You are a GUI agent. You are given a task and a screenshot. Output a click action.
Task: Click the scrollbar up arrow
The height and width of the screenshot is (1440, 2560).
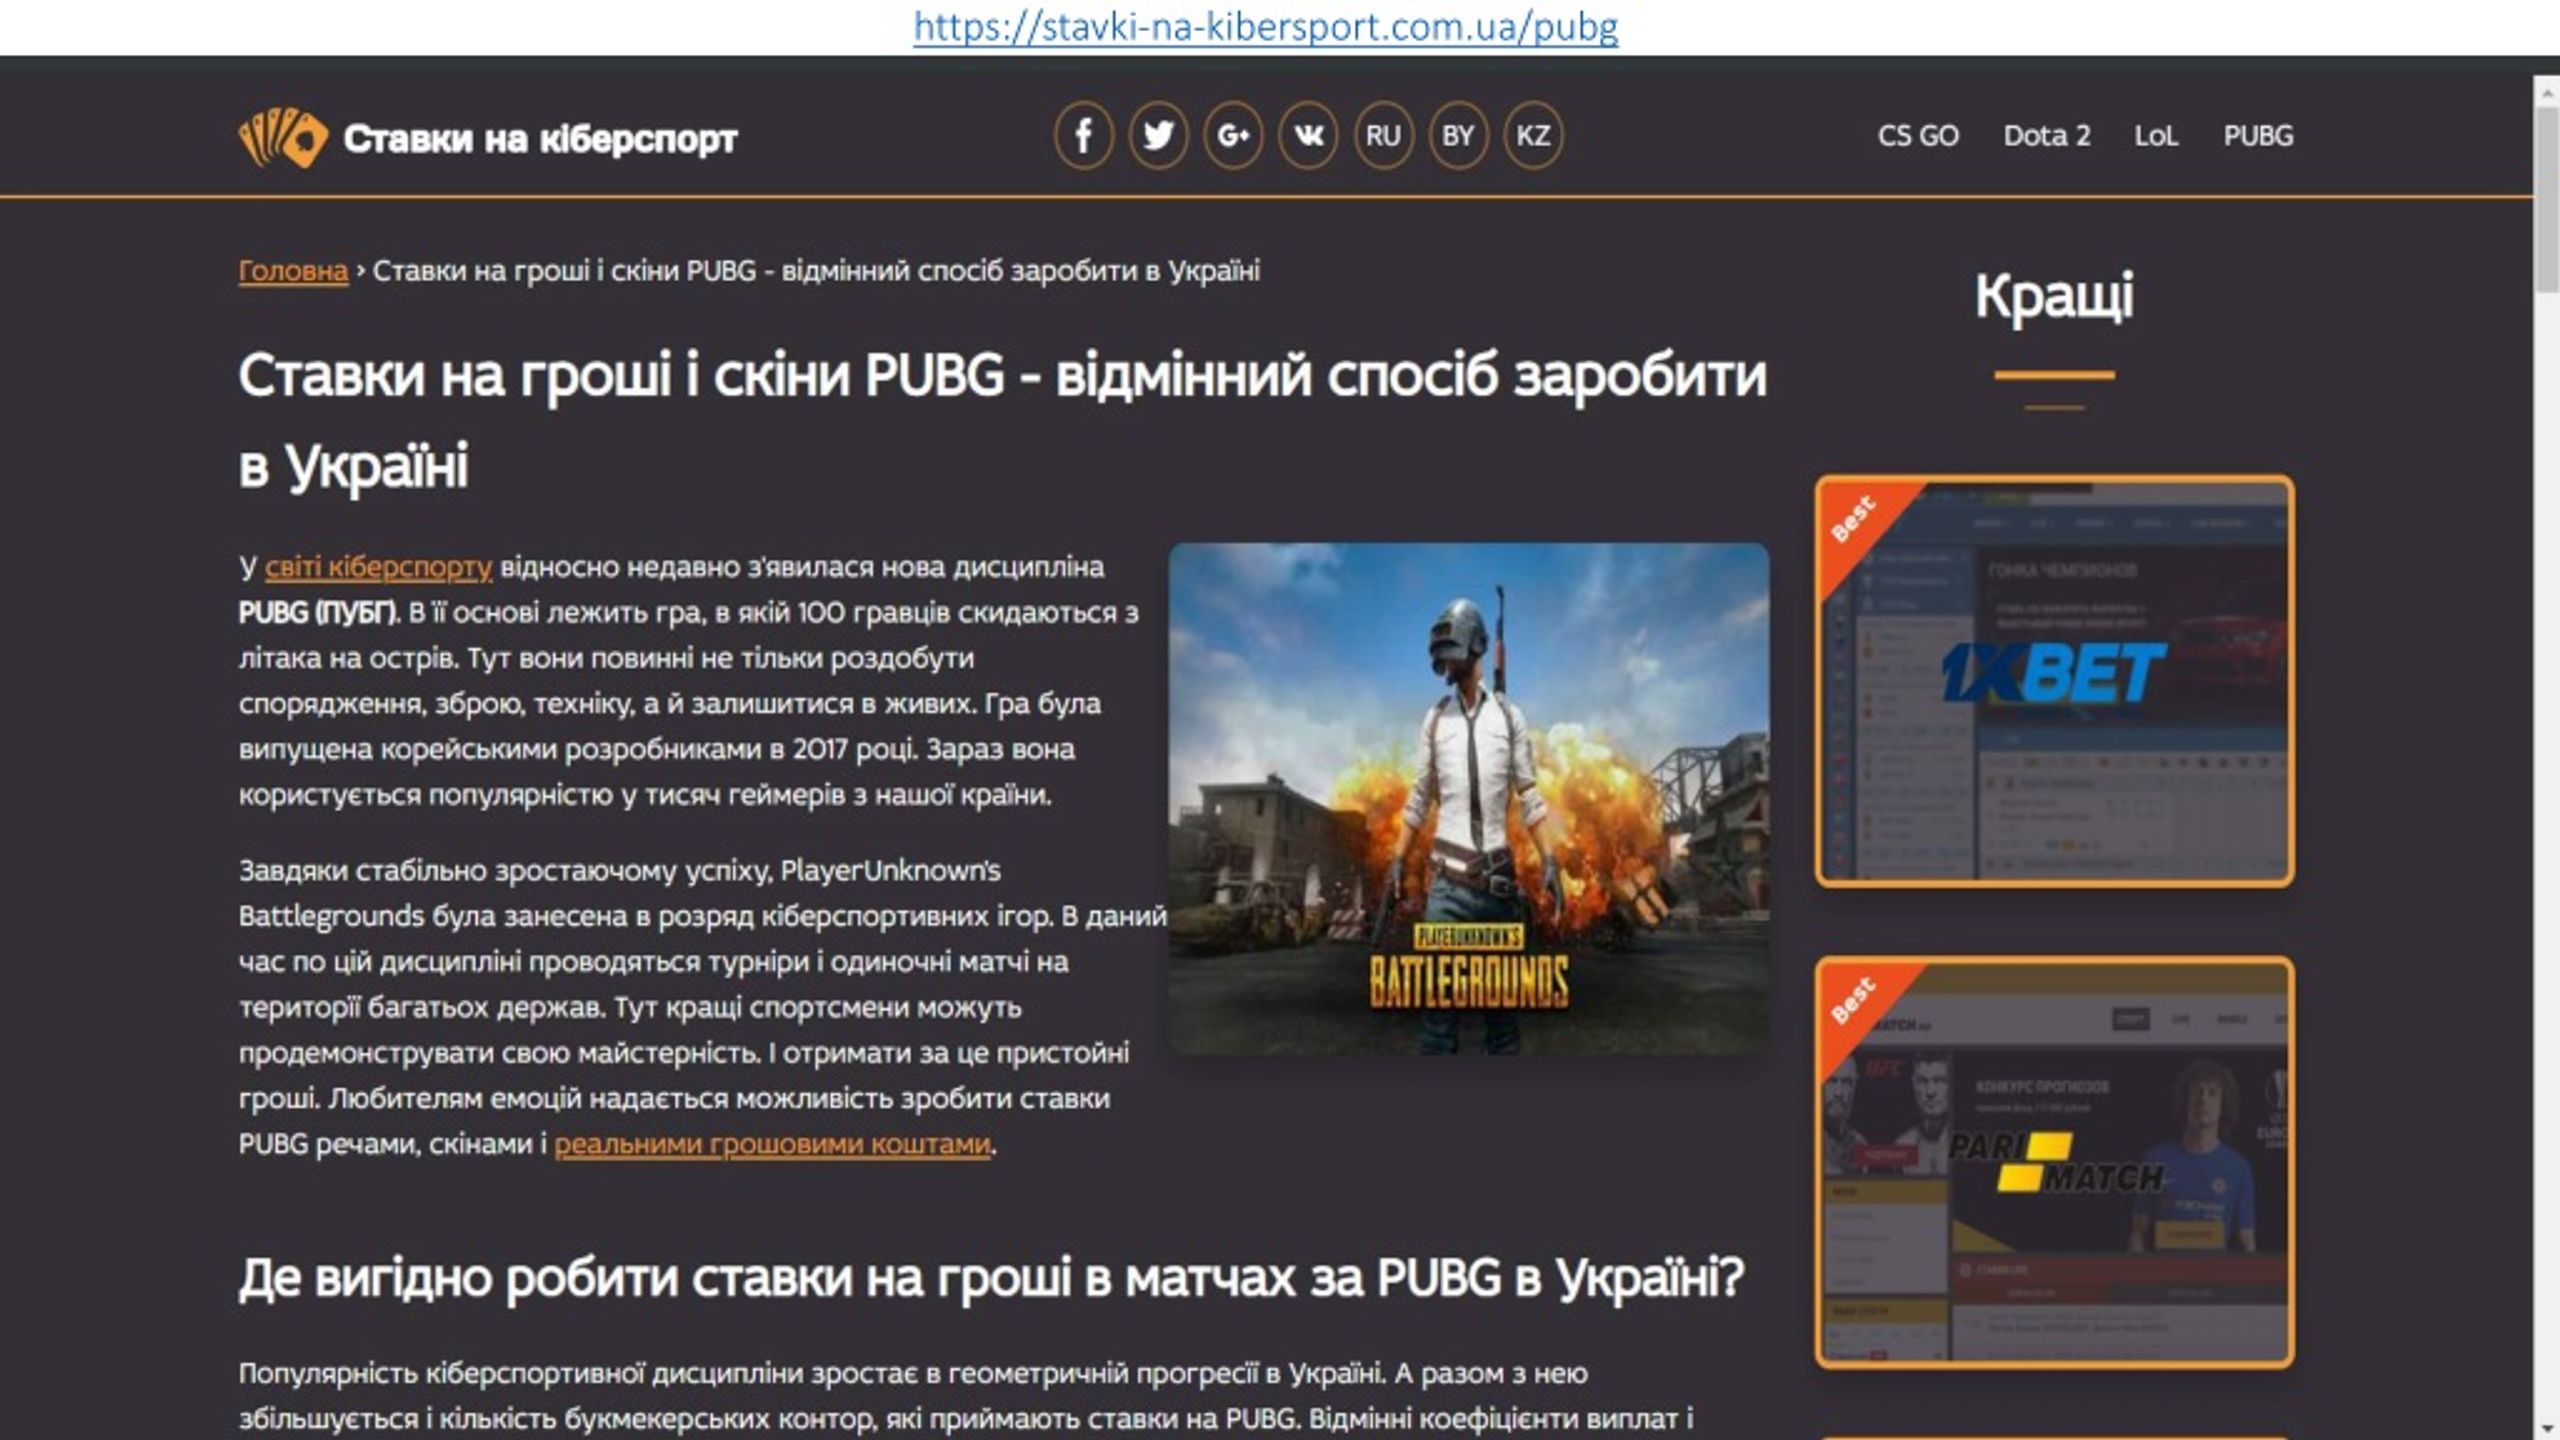2547,92
